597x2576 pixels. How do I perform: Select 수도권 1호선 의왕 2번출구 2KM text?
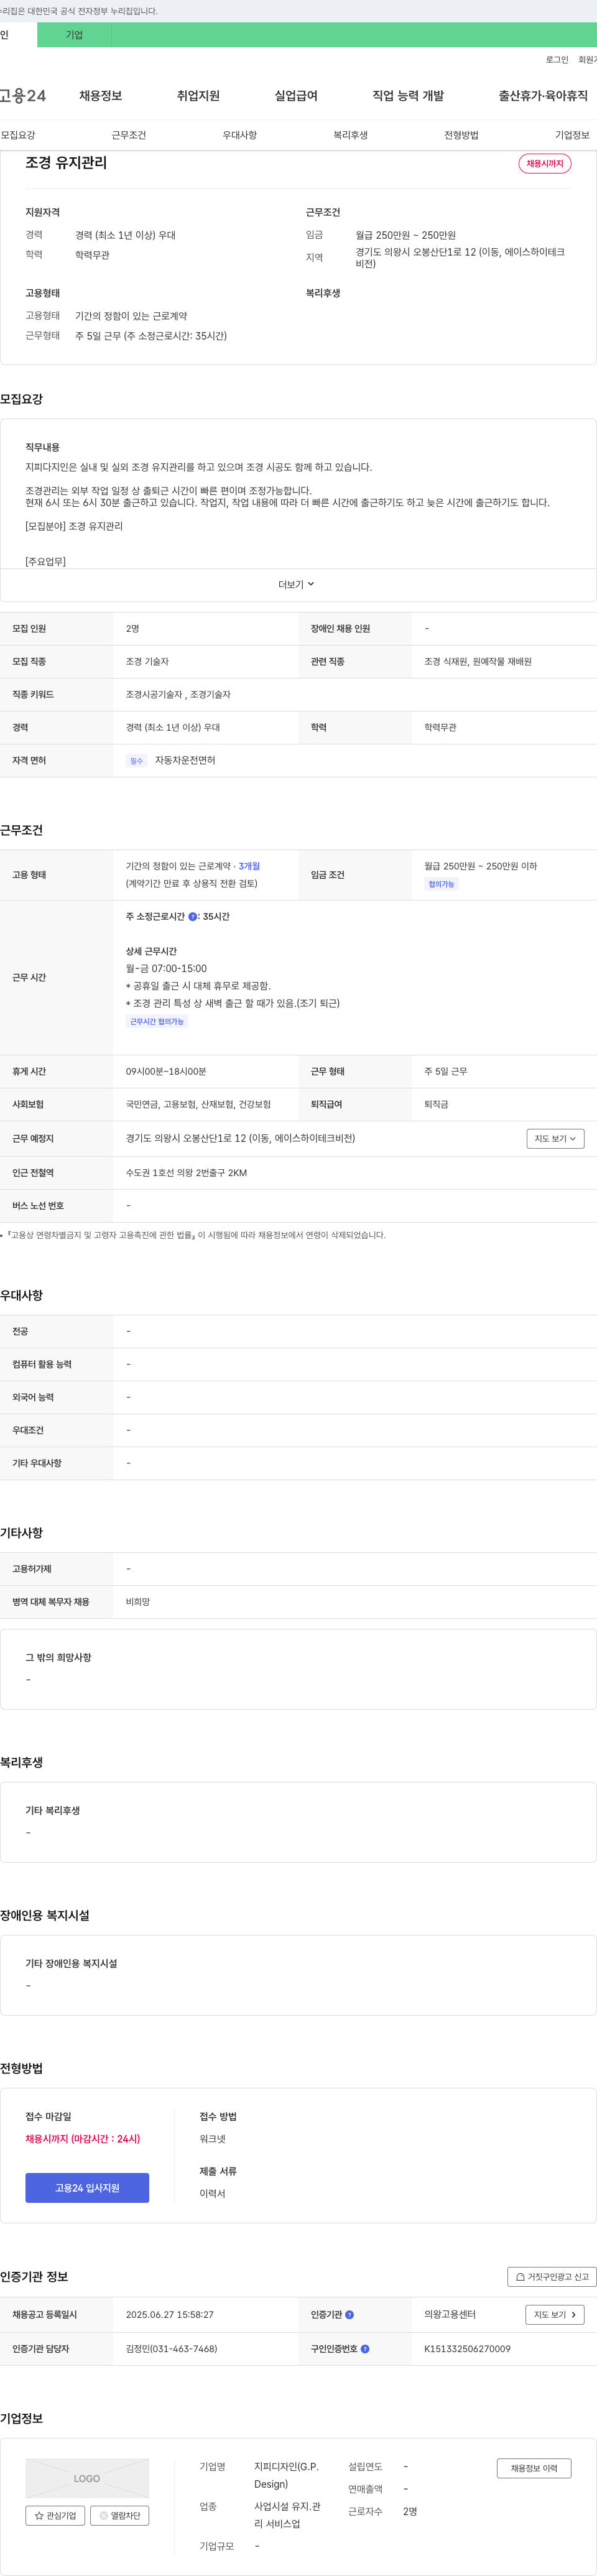tap(186, 1173)
